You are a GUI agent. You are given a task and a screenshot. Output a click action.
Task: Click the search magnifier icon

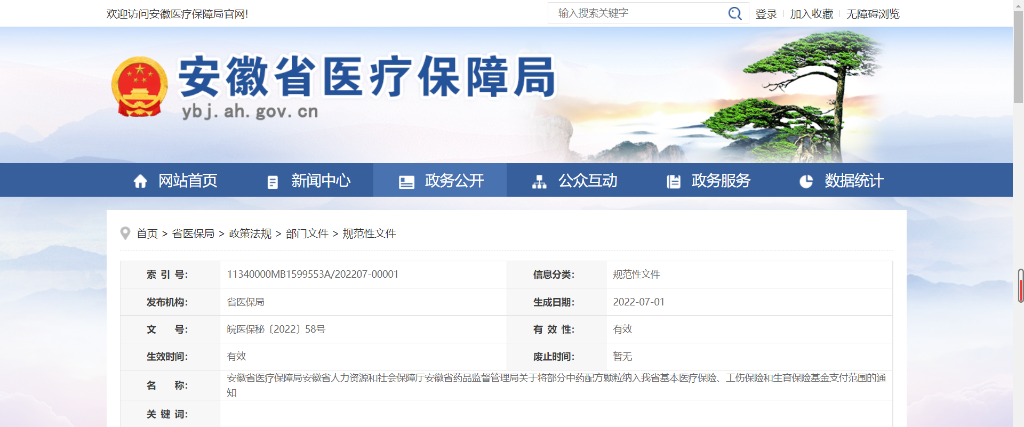(735, 14)
